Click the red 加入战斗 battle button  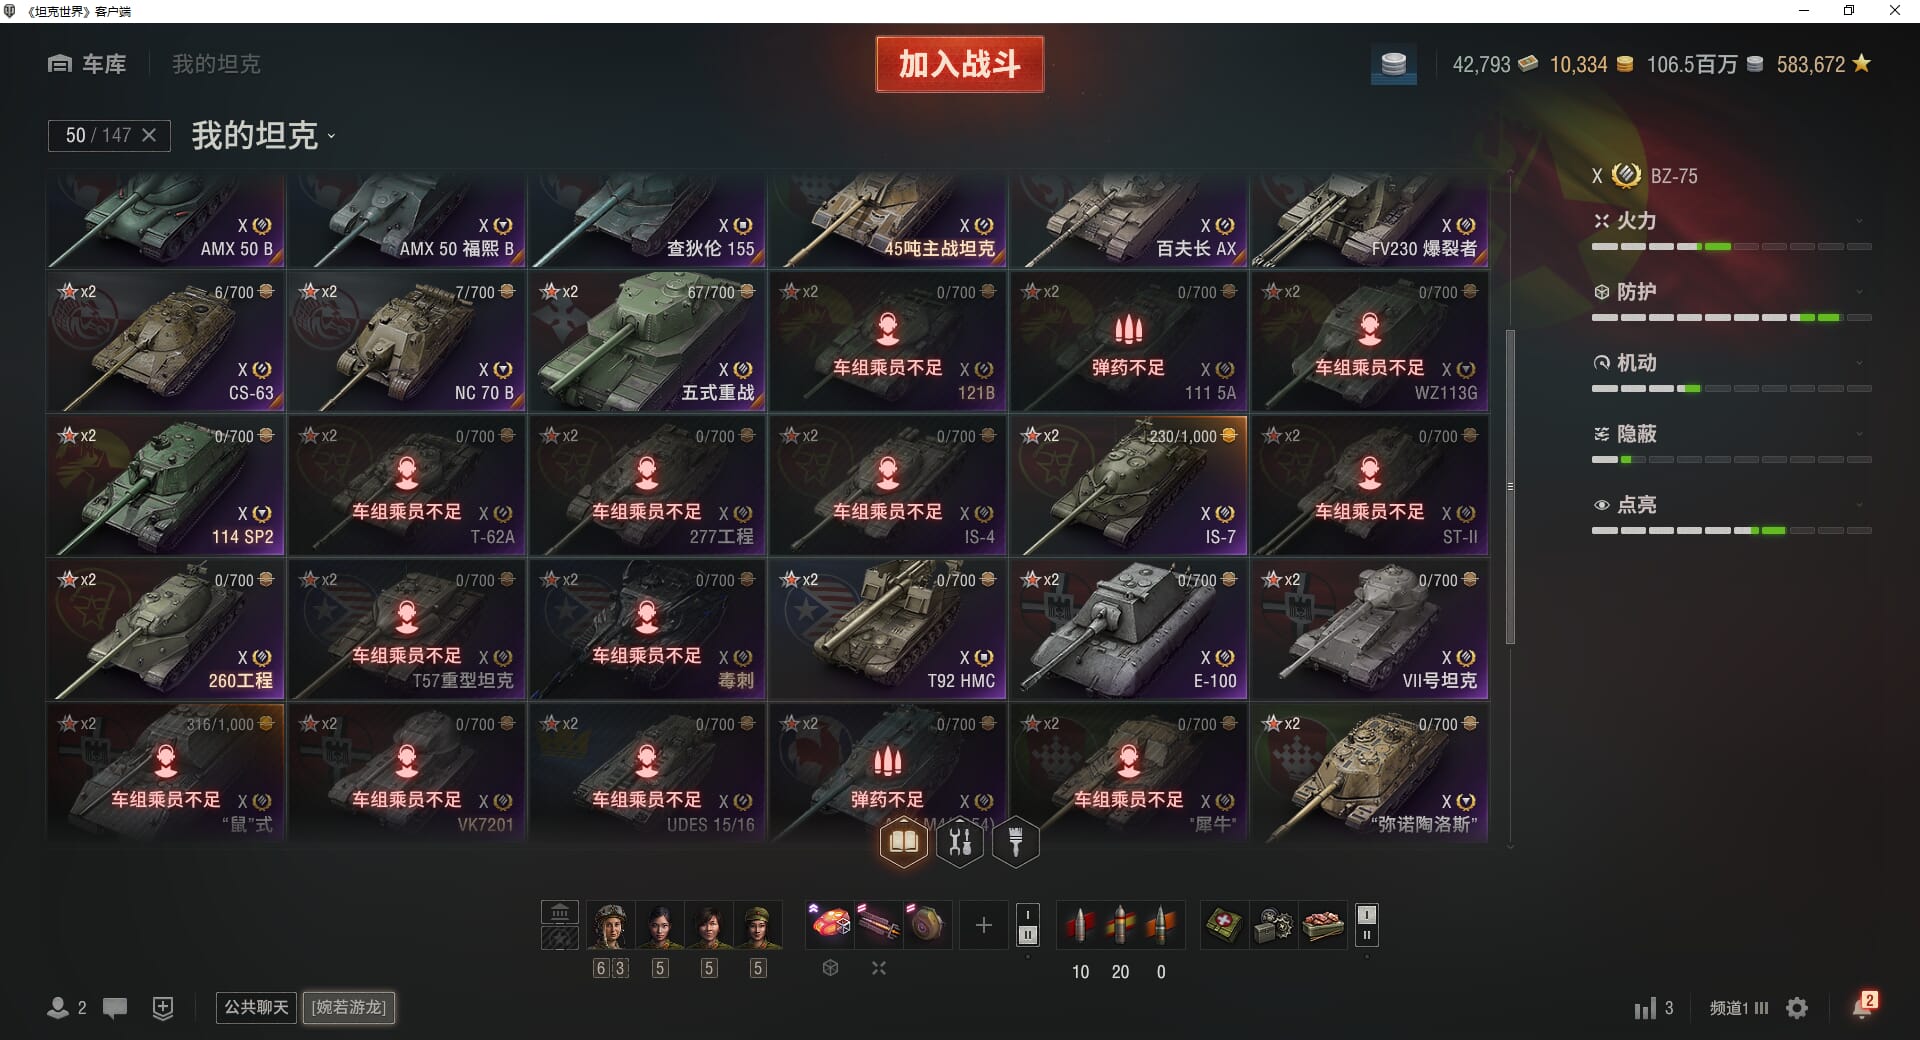click(960, 65)
